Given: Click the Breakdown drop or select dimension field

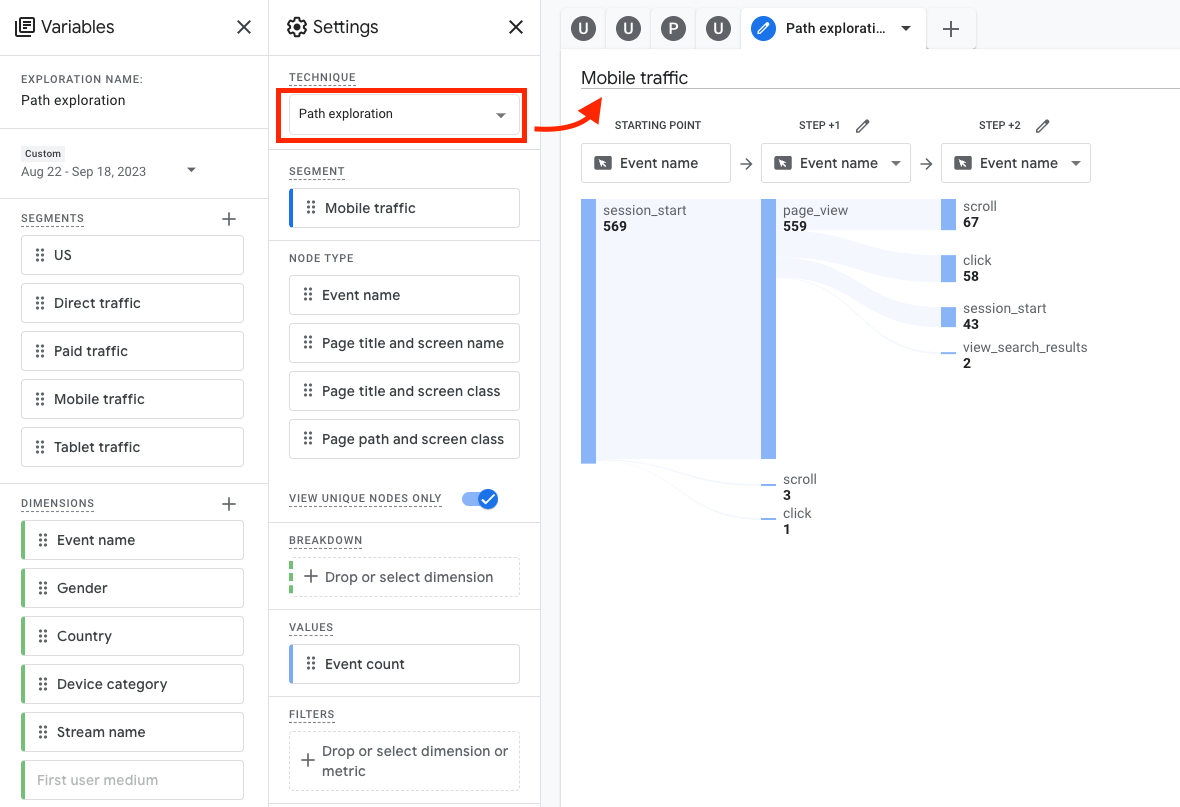Looking at the screenshot, I should 404,577.
